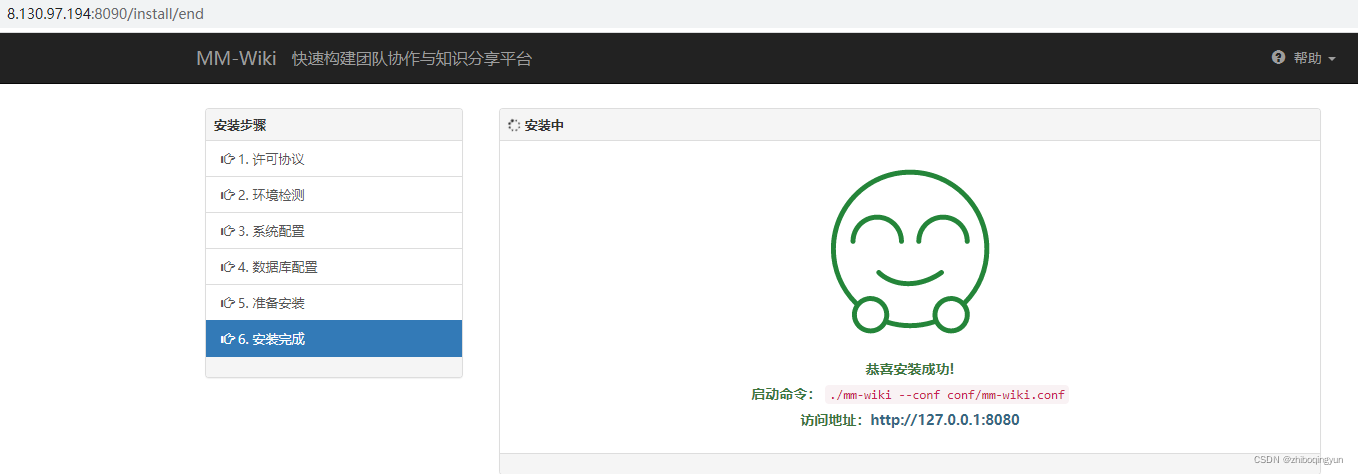1358x474 pixels.
Task: Open the 帮助 help dropdown
Action: pos(1303,58)
